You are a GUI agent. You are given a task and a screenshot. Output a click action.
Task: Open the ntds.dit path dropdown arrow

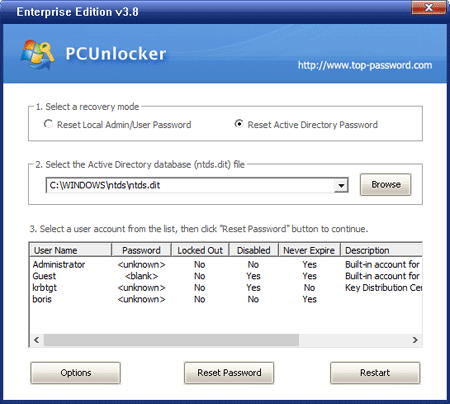(x=341, y=185)
